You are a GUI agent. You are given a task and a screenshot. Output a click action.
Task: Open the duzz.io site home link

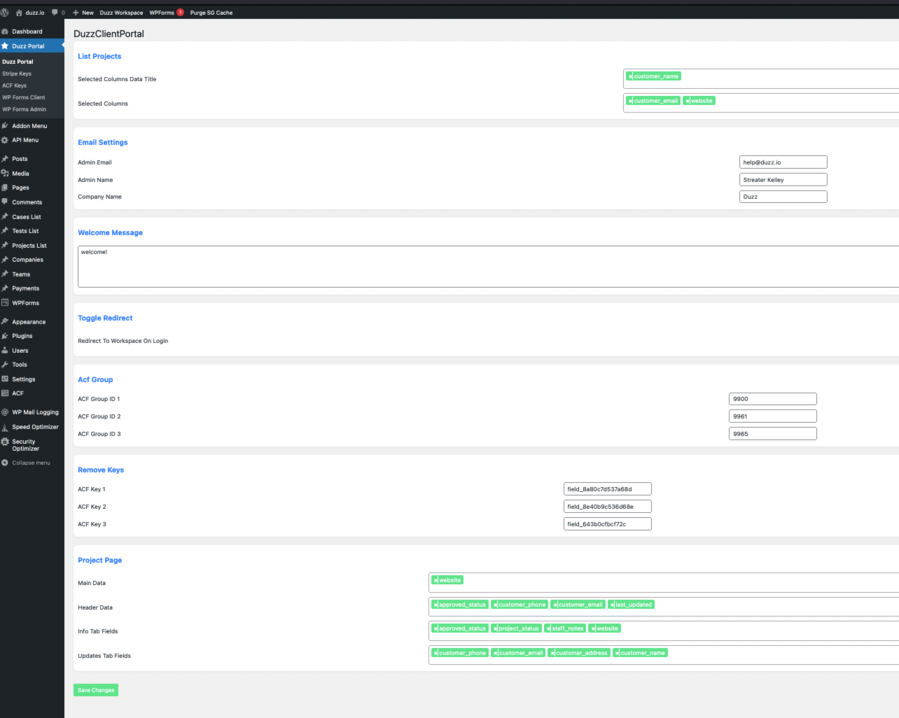(30, 13)
